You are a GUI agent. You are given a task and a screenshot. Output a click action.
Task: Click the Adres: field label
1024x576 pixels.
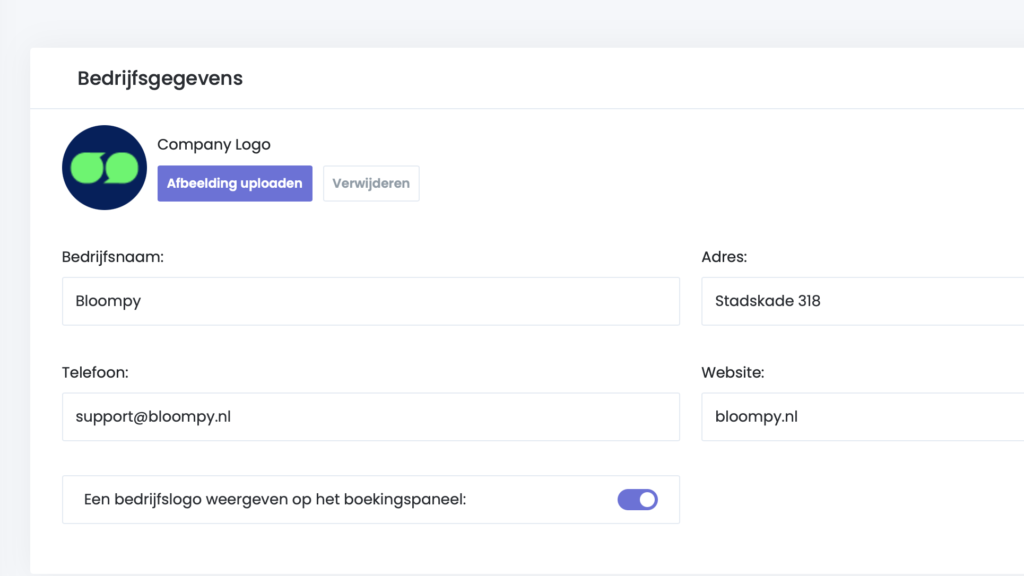[x=724, y=257]
